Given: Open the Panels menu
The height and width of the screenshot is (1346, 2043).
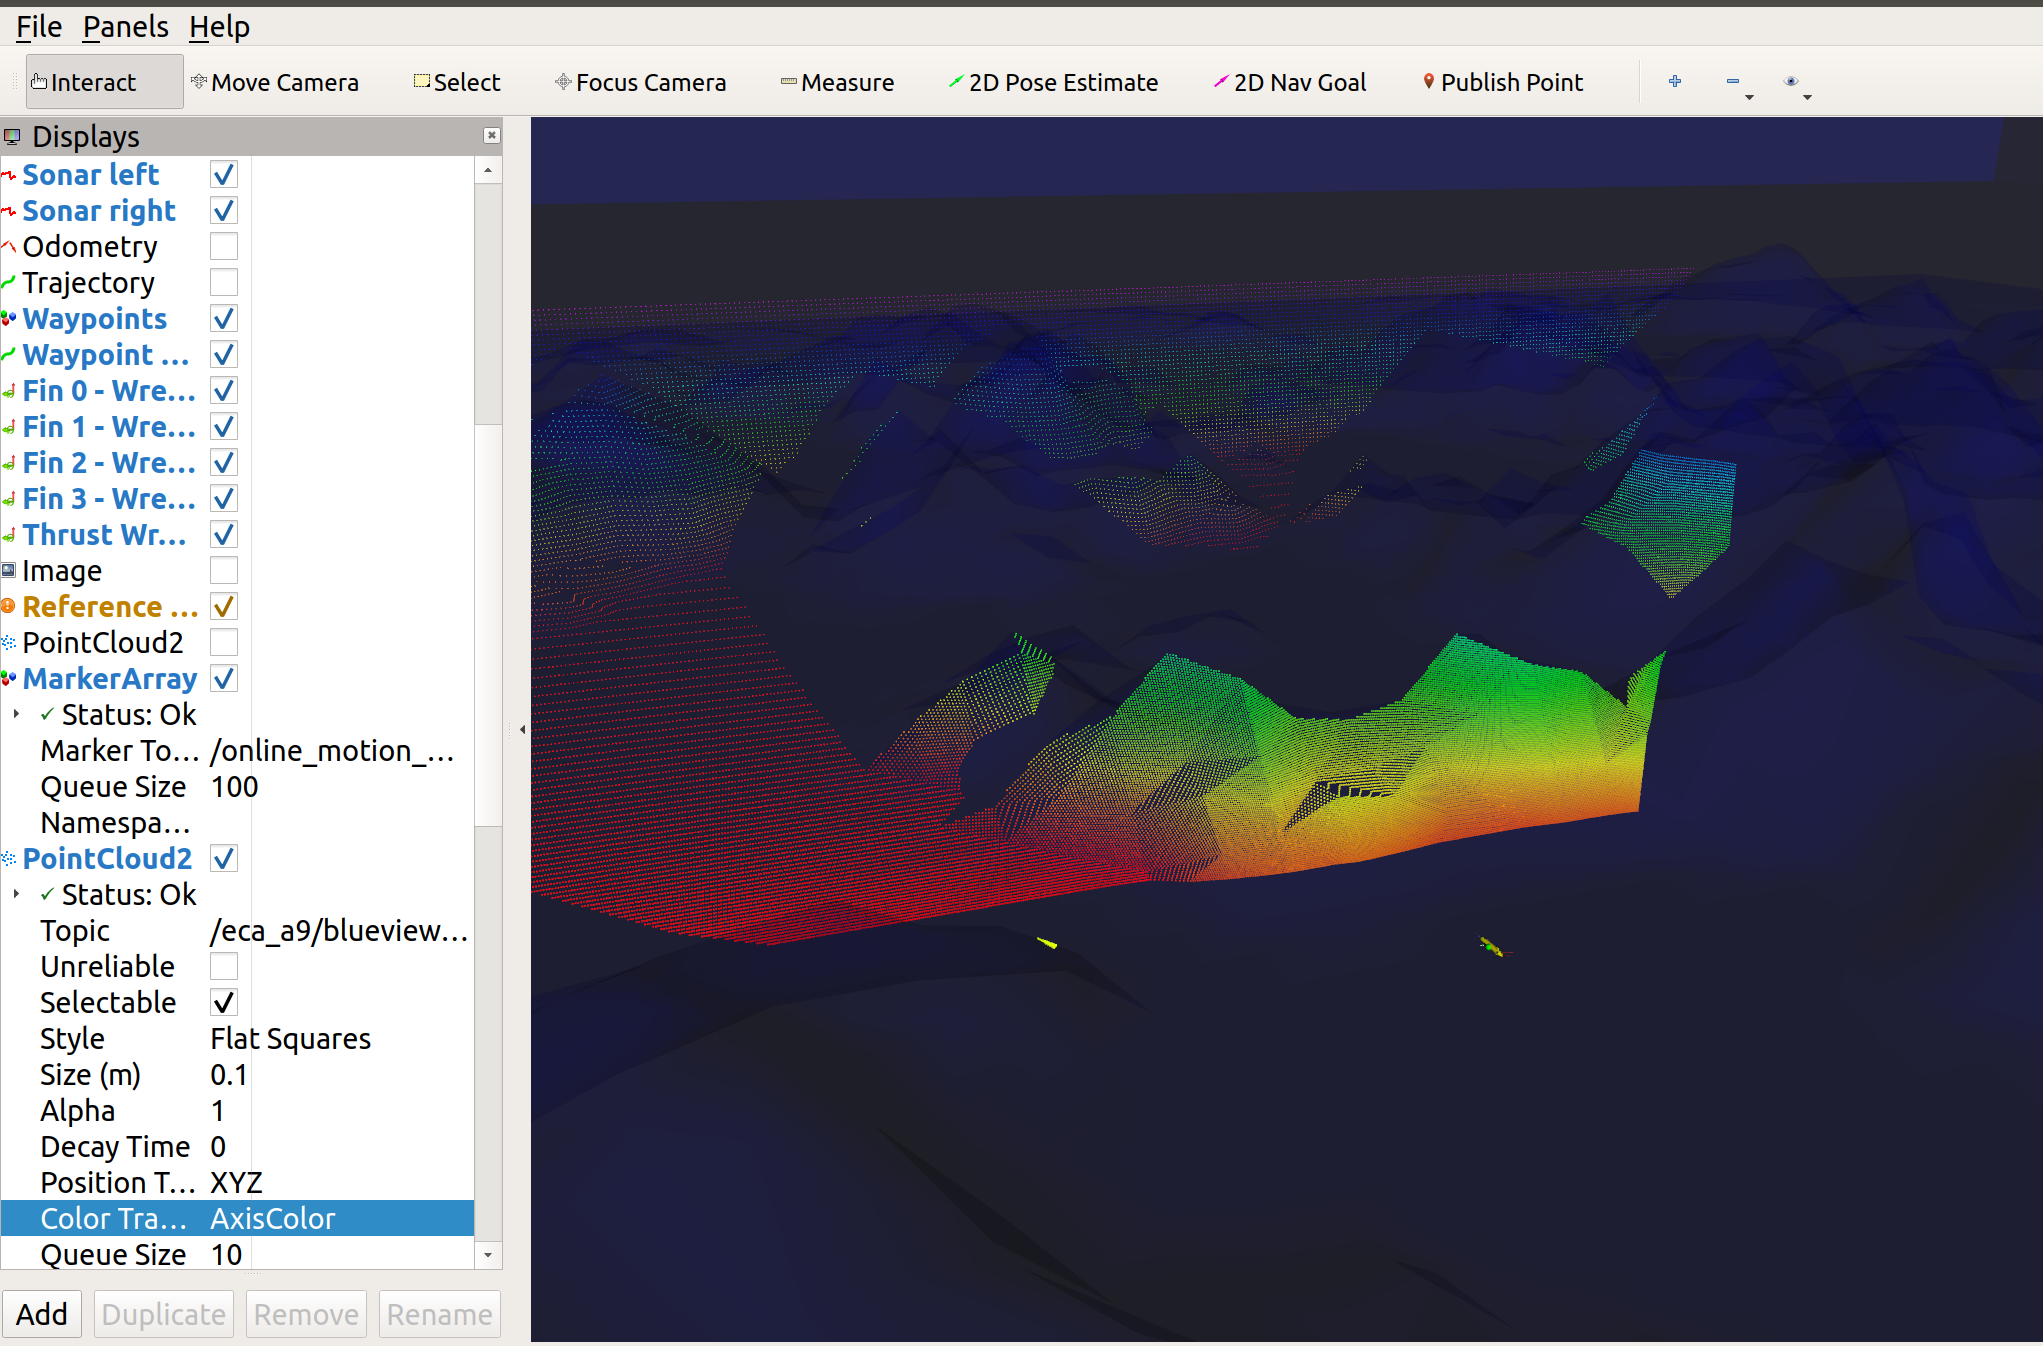Looking at the screenshot, I should (124, 26).
